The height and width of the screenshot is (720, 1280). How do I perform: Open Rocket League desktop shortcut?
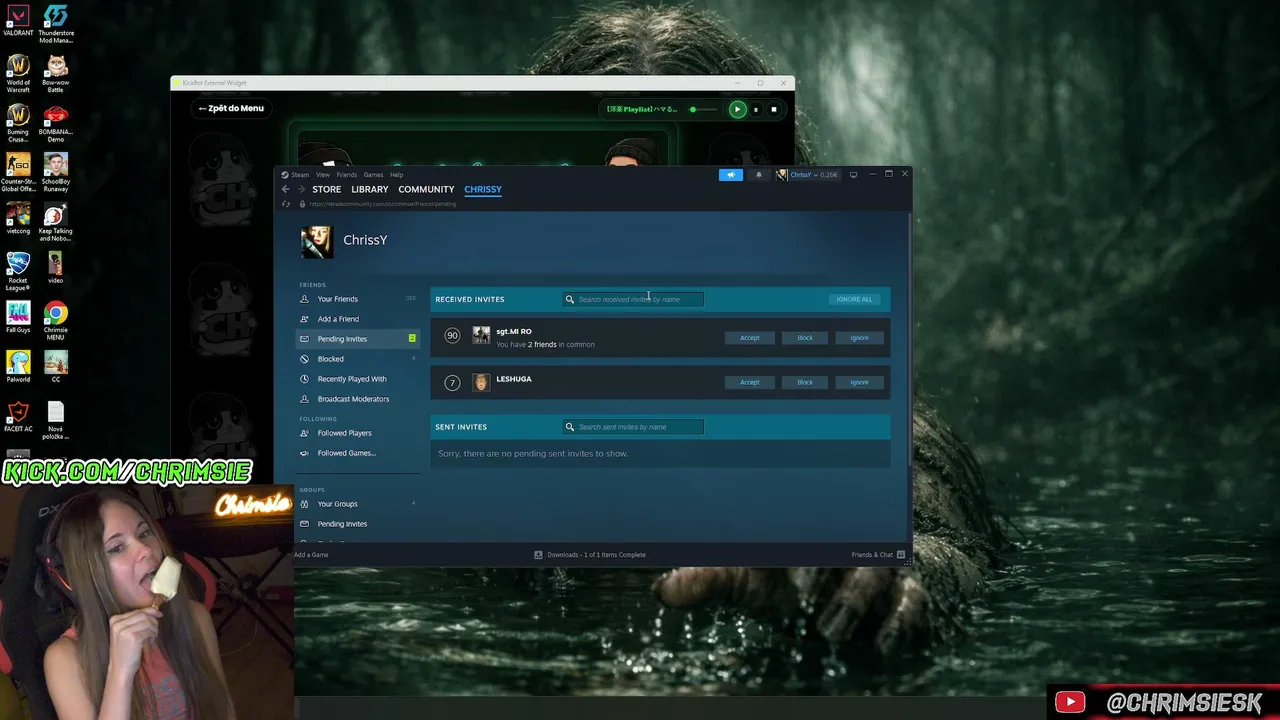click(18, 270)
